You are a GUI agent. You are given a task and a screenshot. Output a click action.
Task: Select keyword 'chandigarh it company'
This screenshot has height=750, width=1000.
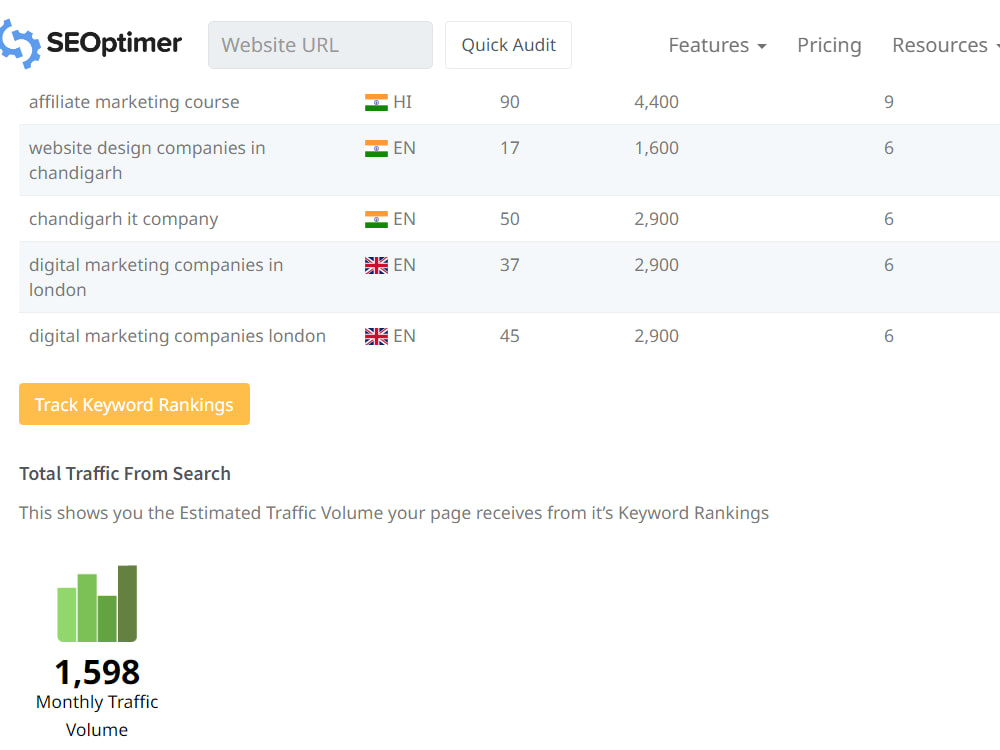[124, 219]
